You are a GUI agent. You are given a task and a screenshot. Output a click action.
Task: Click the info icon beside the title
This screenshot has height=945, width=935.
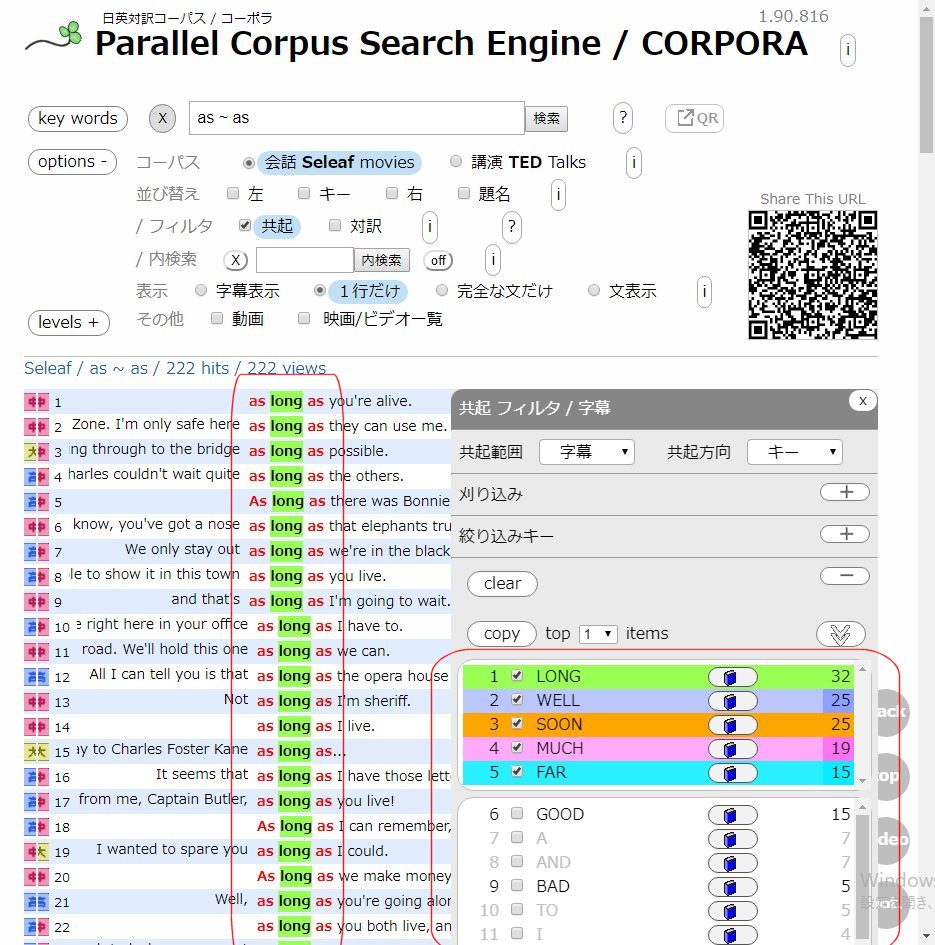[848, 49]
